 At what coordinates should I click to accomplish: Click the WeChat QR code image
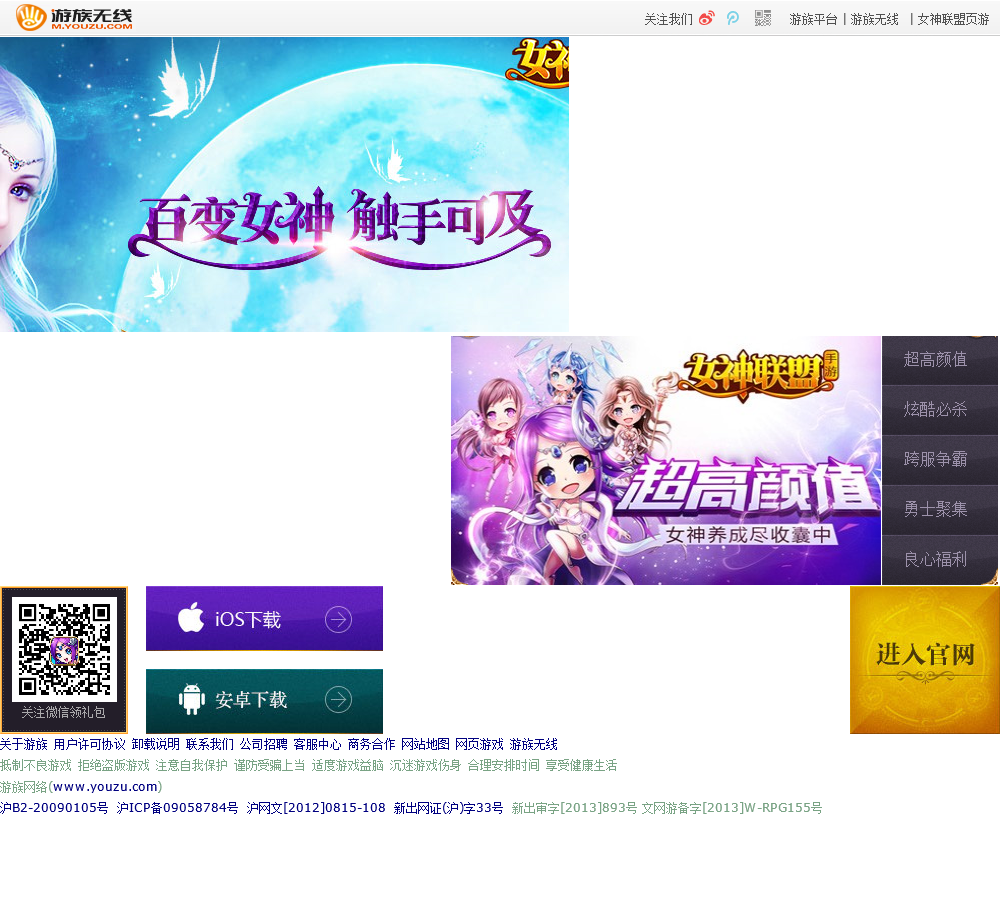(64, 649)
